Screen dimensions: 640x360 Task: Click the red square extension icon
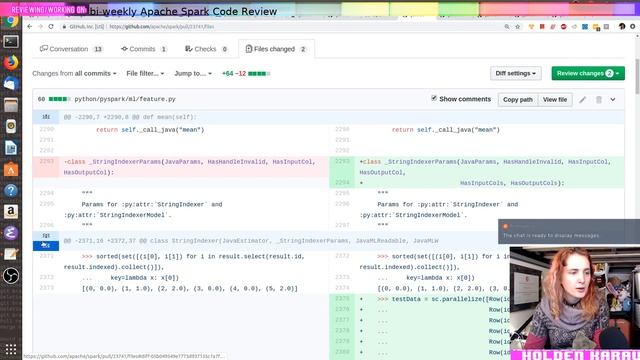542,27
